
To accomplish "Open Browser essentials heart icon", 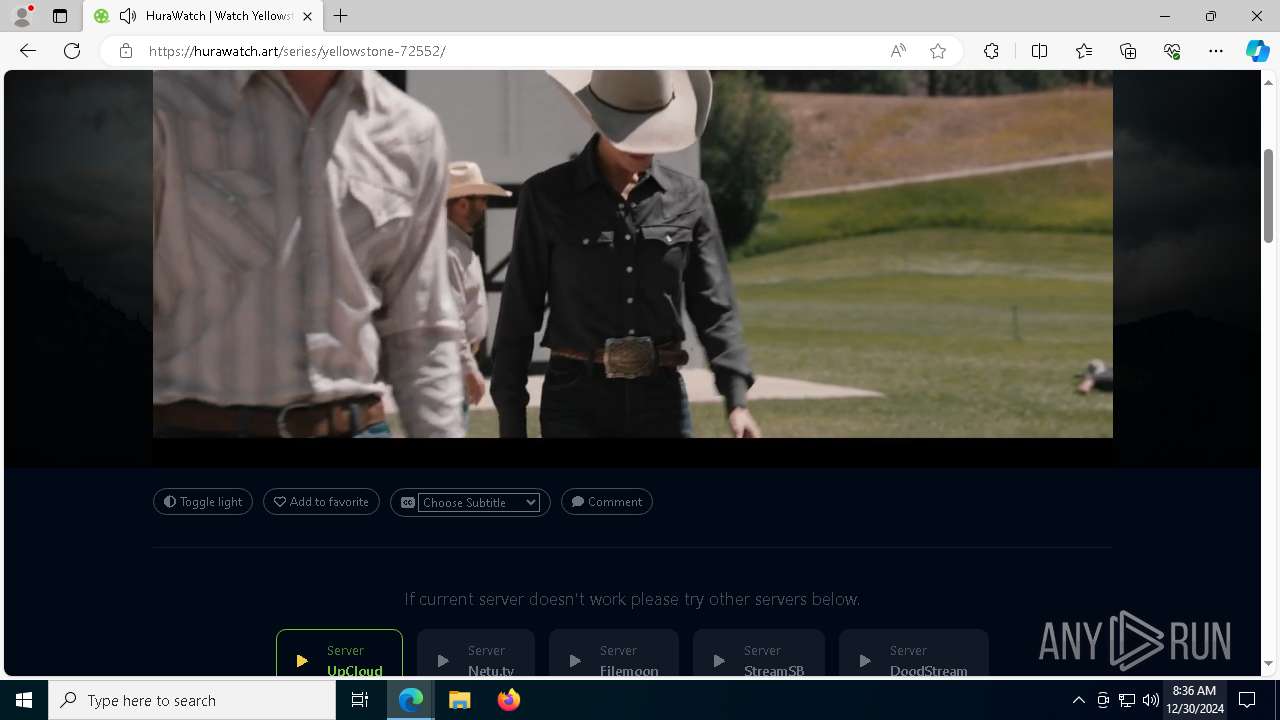I will click(x=1172, y=51).
